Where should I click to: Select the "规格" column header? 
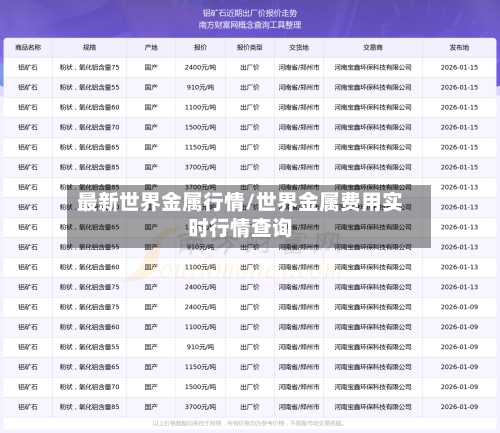pyautogui.click(x=89, y=47)
